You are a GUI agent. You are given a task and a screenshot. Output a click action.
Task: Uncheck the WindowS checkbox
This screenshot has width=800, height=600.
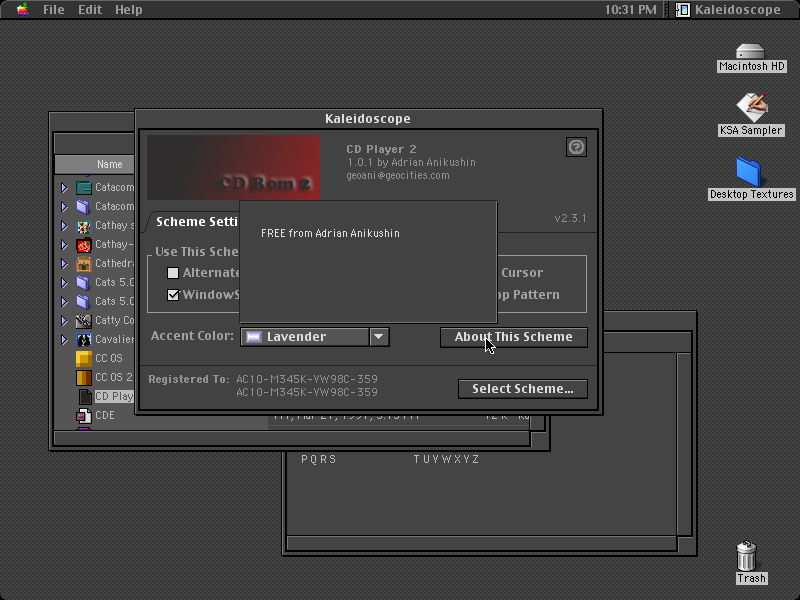coord(173,295)
